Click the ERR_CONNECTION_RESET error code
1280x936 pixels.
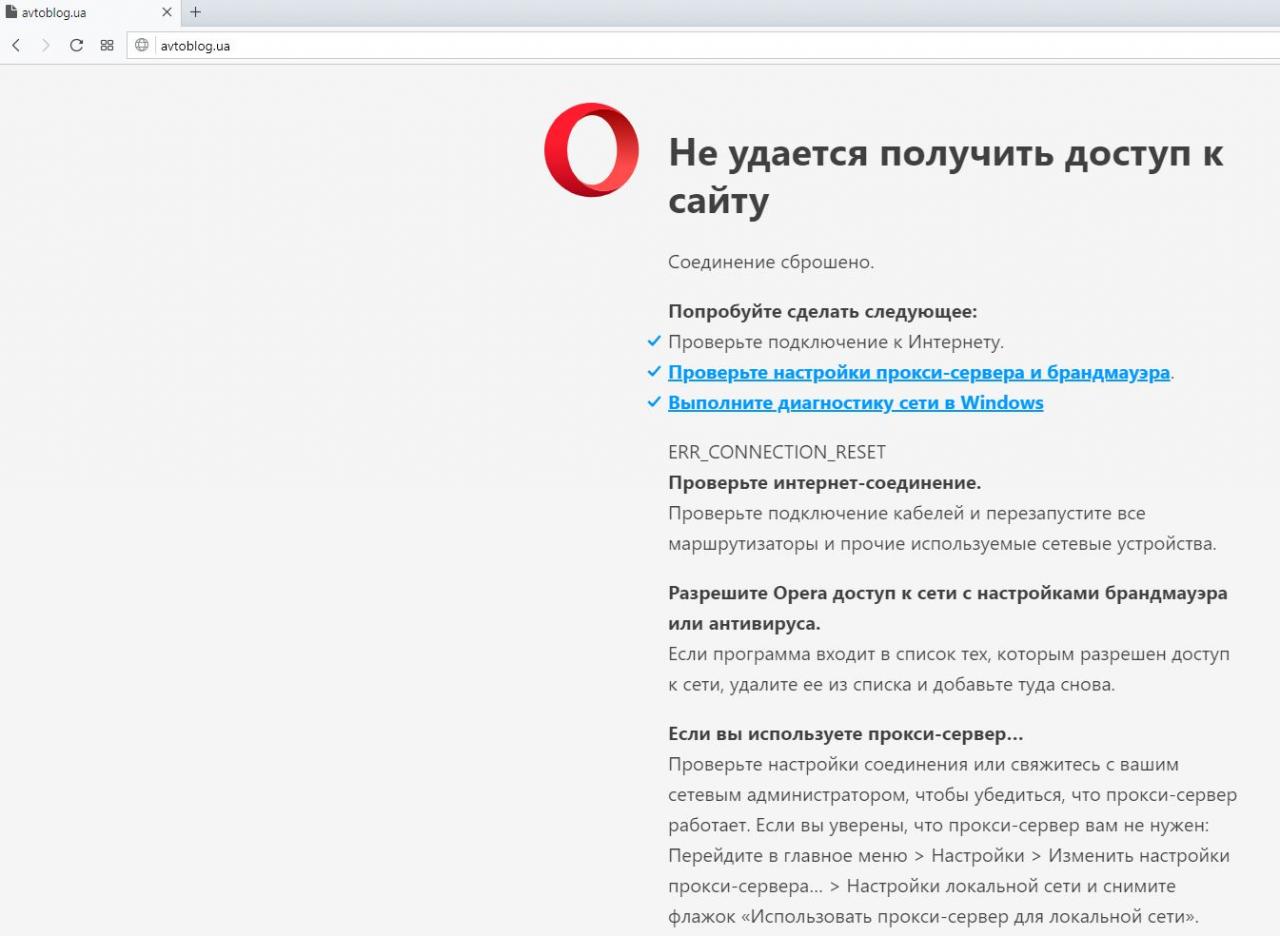(777, 452)
